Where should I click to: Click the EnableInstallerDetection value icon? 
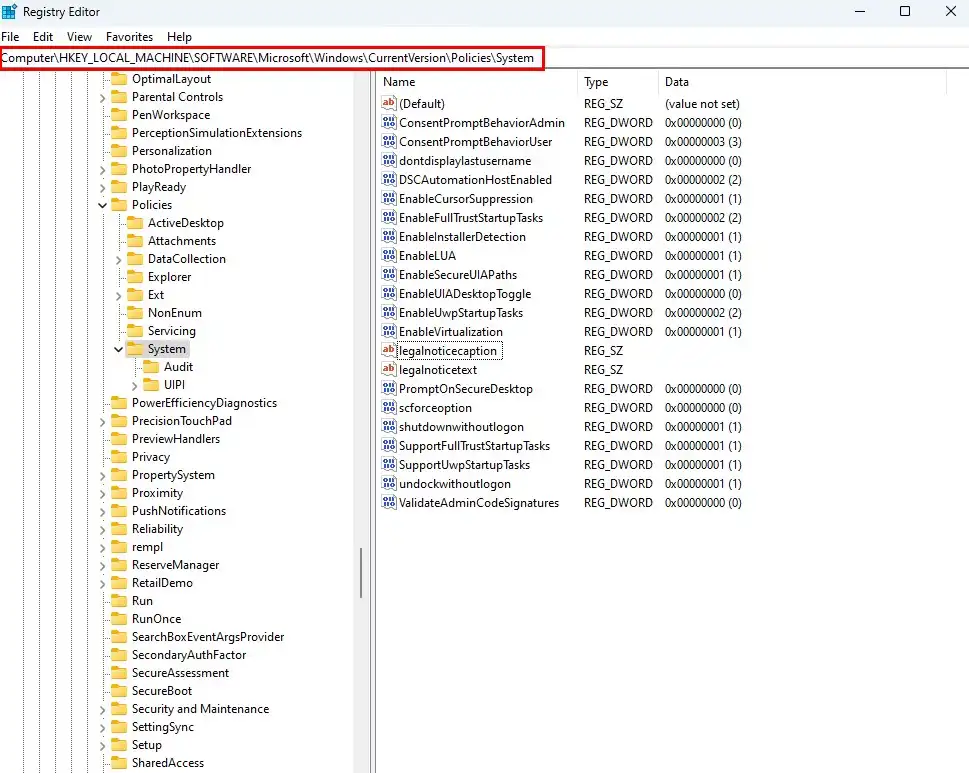389,237
